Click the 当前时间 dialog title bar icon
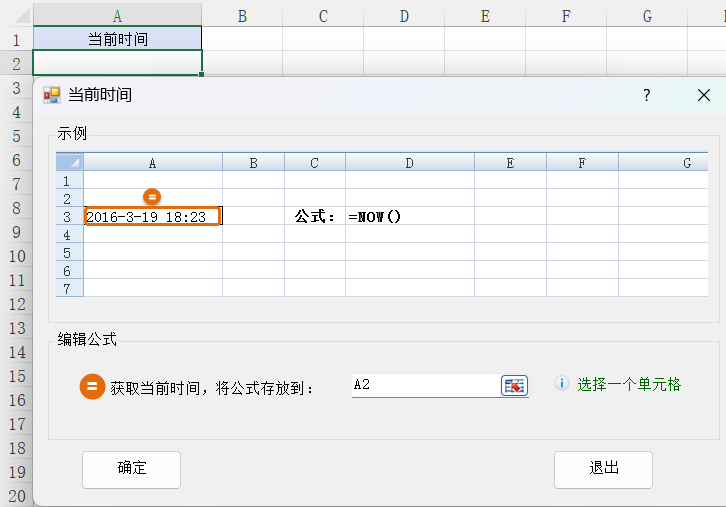726x507 pixels. (x=52, y=95)
